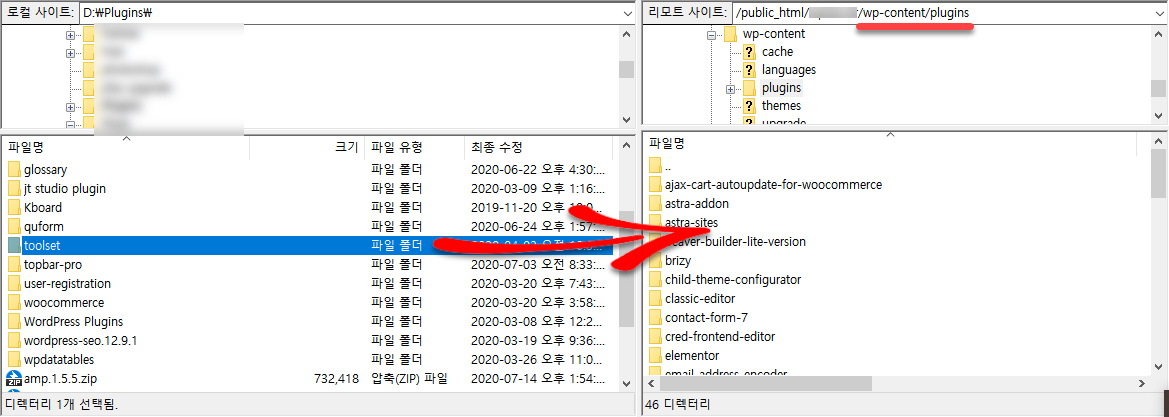Expand the second blurred folder in local tree

coord(70,53)
